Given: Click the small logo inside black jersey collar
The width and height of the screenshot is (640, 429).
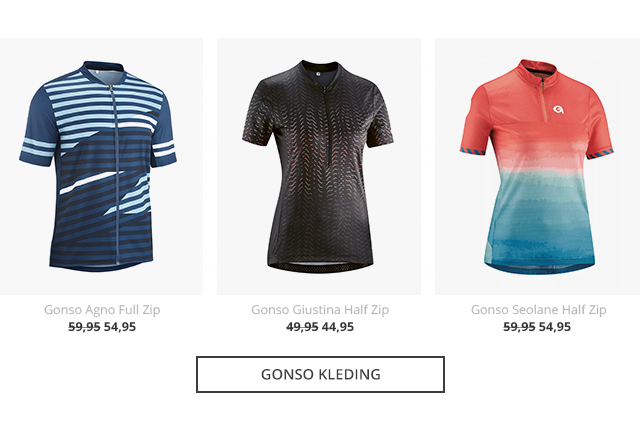Looking at the screenshot, I should [318, 74].
